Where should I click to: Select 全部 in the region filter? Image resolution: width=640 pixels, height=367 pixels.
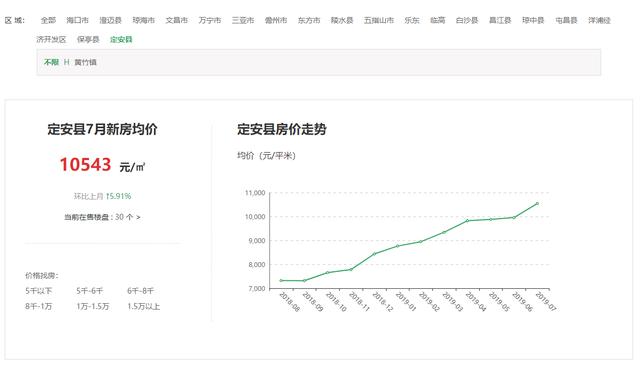click(x=48, y=20)
